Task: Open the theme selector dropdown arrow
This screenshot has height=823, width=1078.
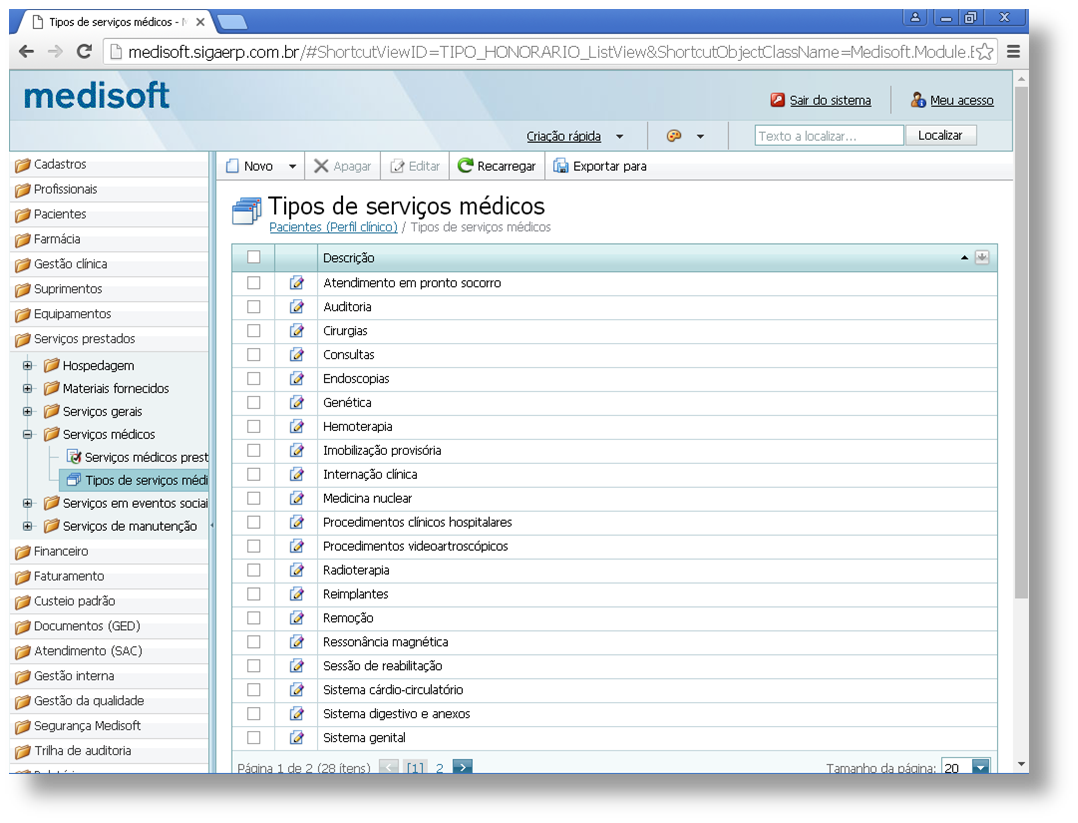Action: [x=700, y=136]
